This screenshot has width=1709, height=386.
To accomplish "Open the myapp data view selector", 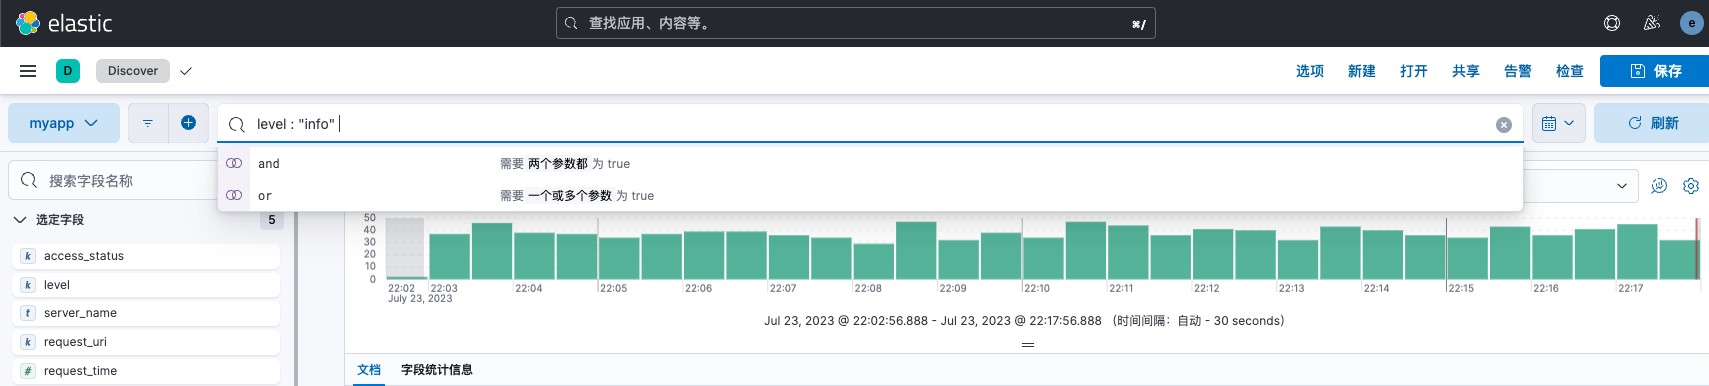I will pos(64,123).
